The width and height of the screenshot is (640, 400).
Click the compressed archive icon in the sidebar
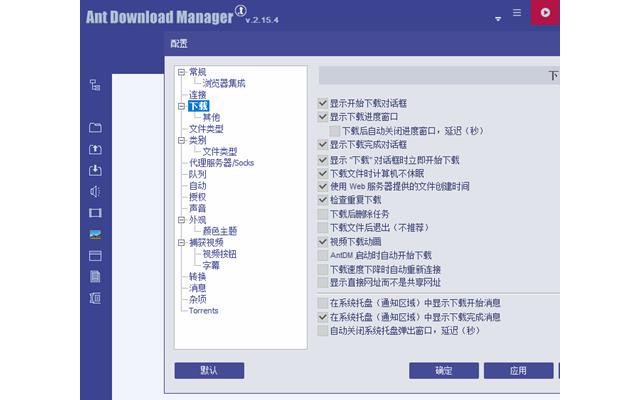click(95, 298)
